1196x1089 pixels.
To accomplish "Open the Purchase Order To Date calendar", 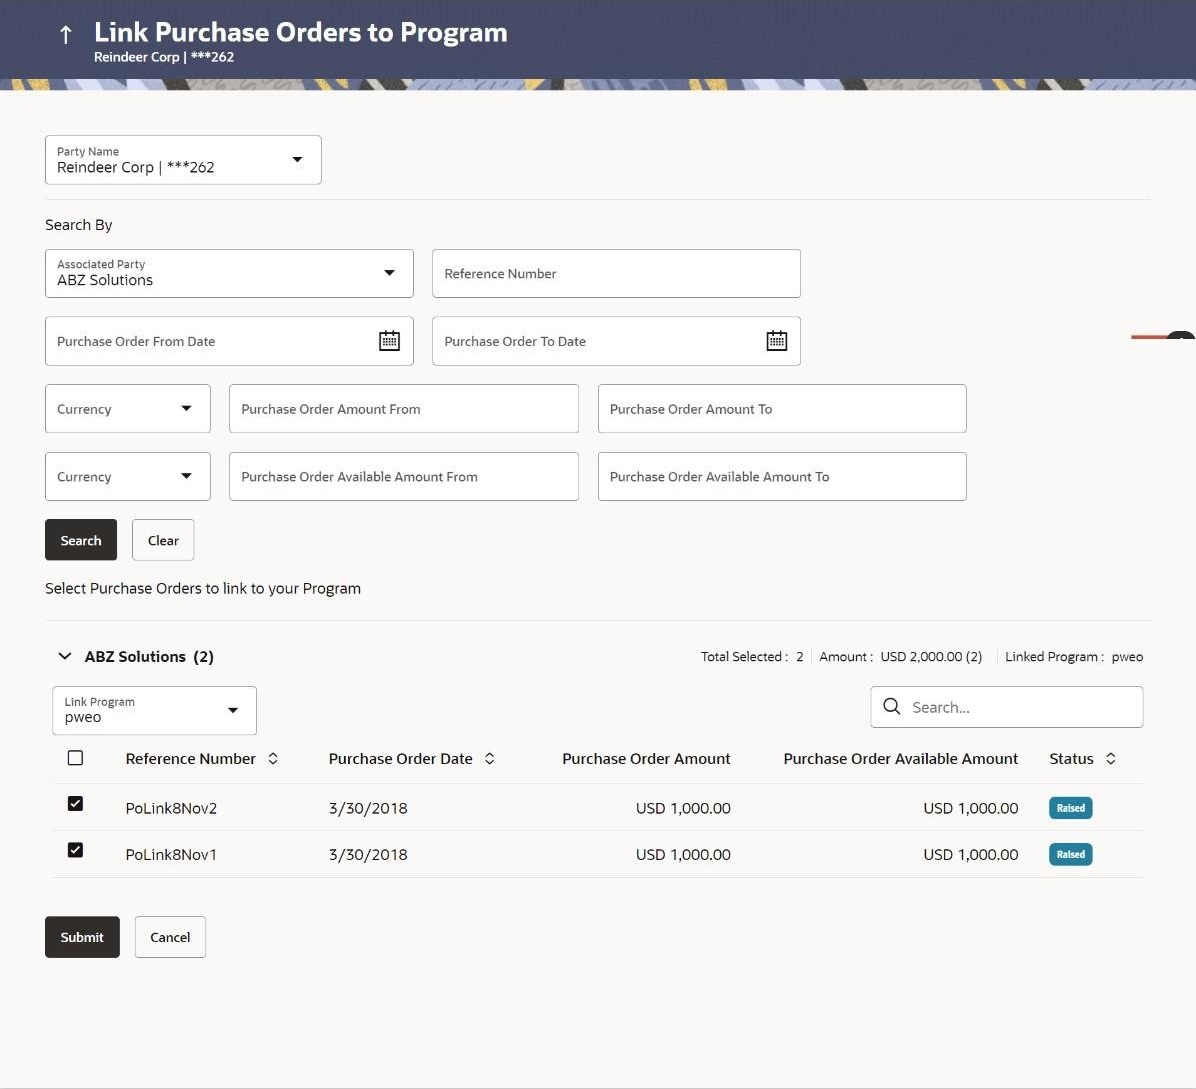I will (x=776, y=341).
